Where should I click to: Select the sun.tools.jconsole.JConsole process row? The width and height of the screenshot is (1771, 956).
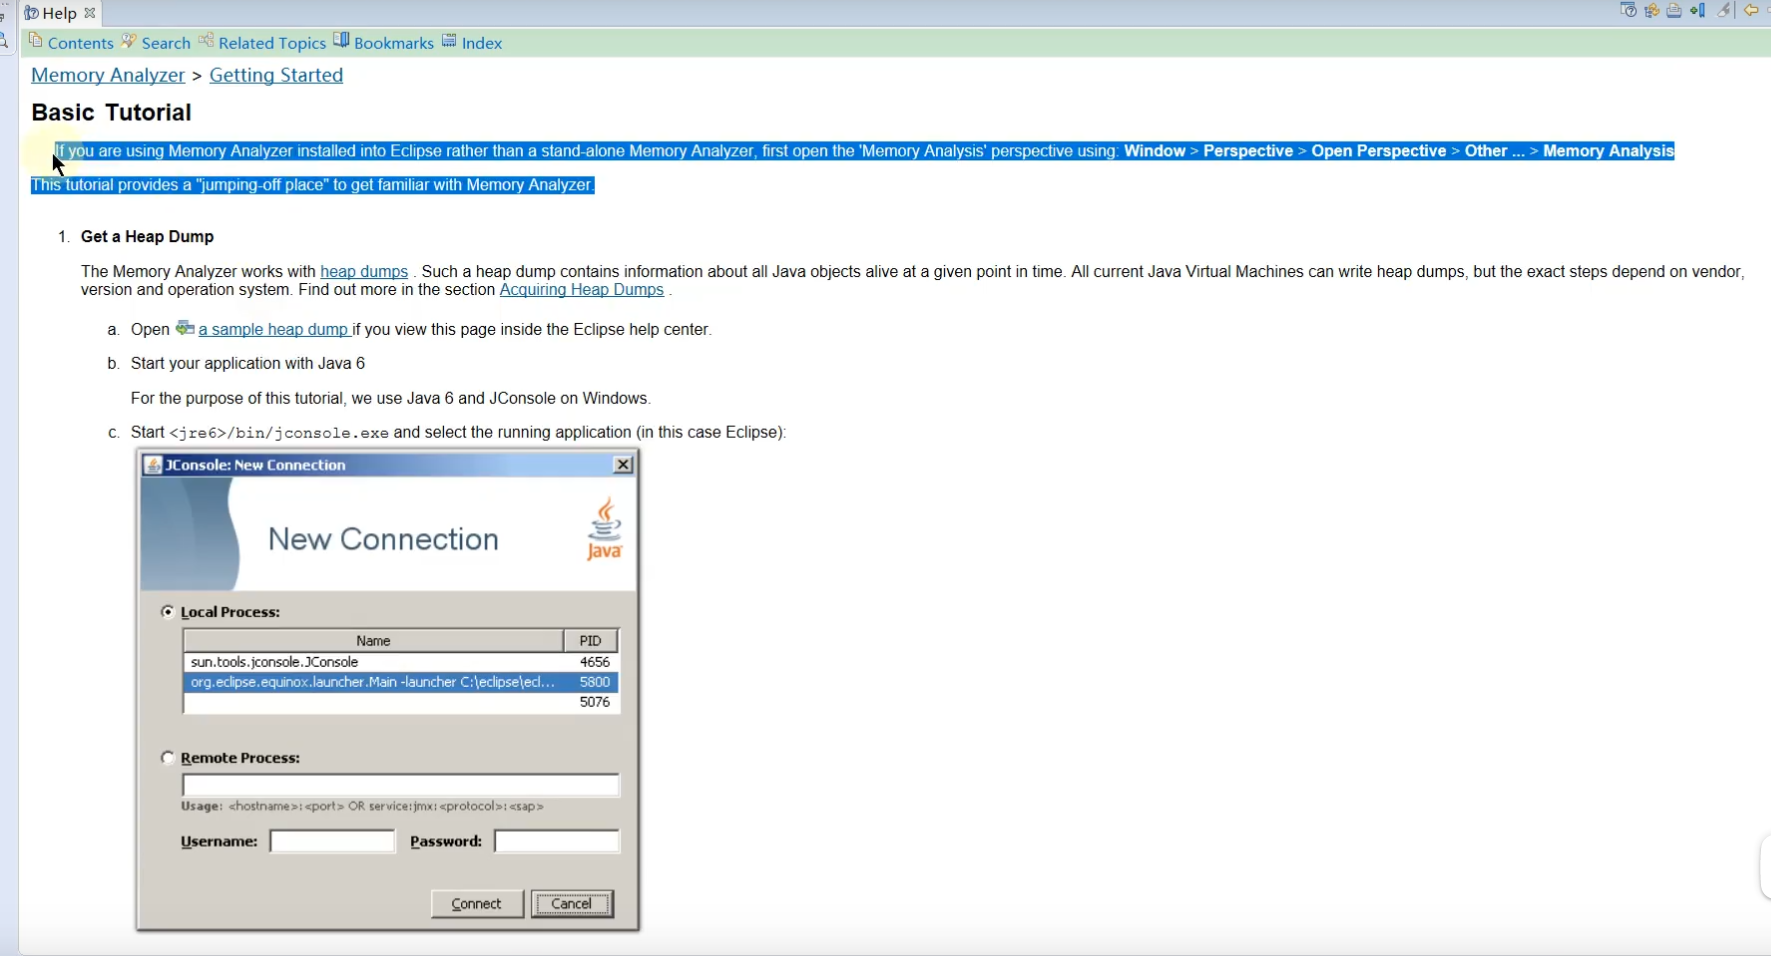tap(401, 662)
